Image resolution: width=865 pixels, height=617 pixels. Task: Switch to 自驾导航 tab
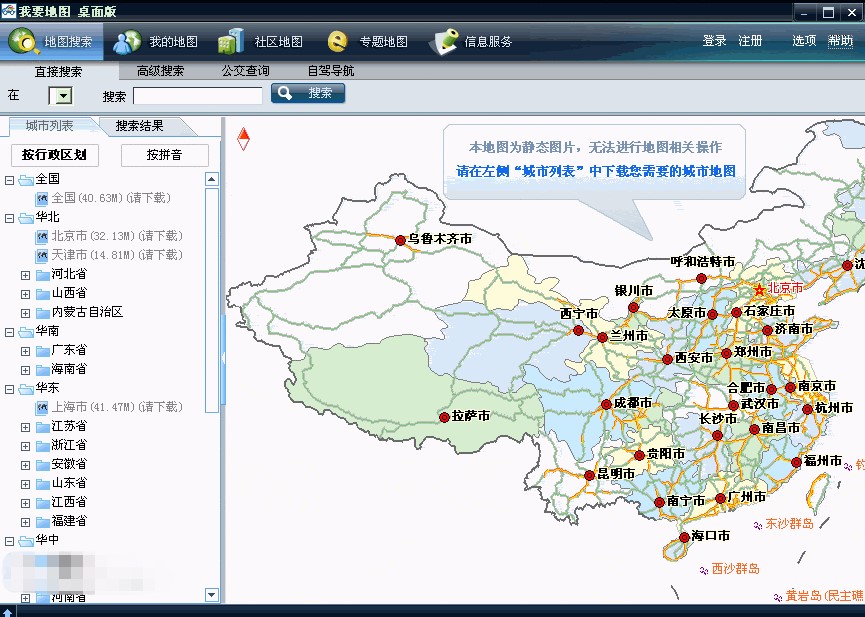tap(331, 71)
